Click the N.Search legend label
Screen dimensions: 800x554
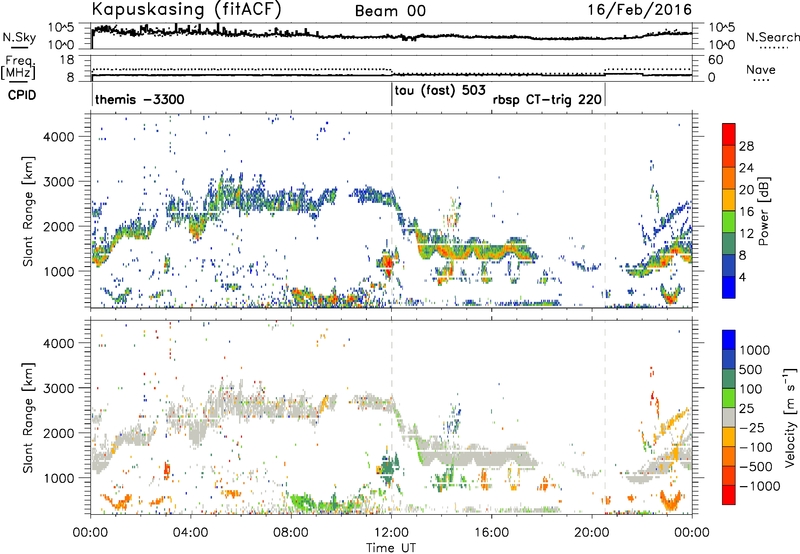(773, 37)
